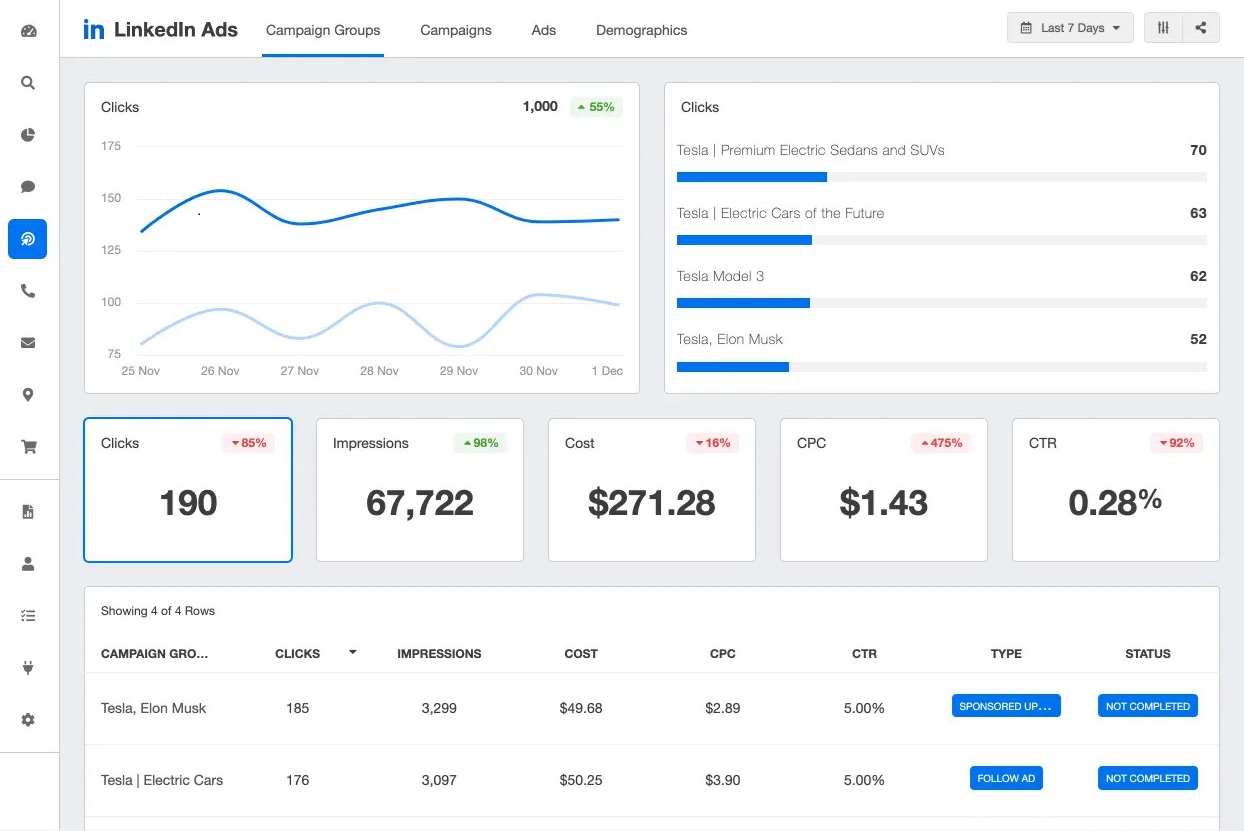This screenshot has width=1244, height=831.
Task: Open the Demographics tab
Action: [x=641, y=30]
